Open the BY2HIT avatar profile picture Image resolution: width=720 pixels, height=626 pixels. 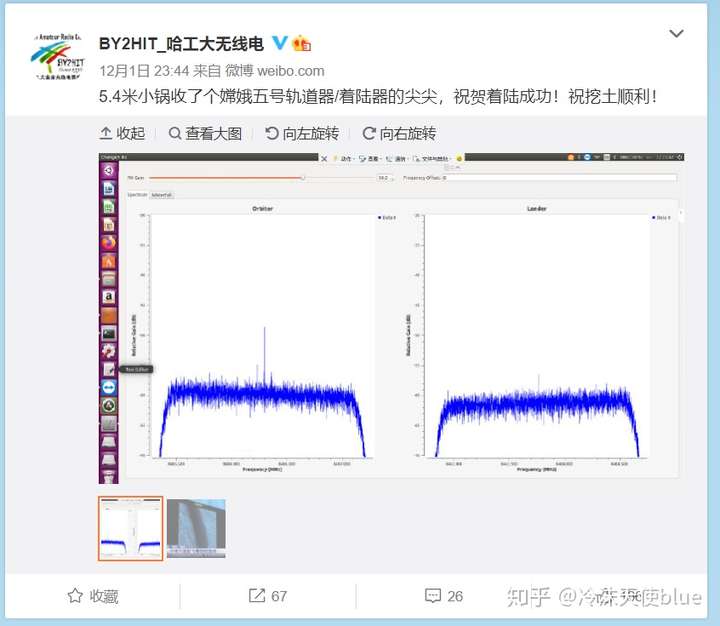(x=57, y=56)
